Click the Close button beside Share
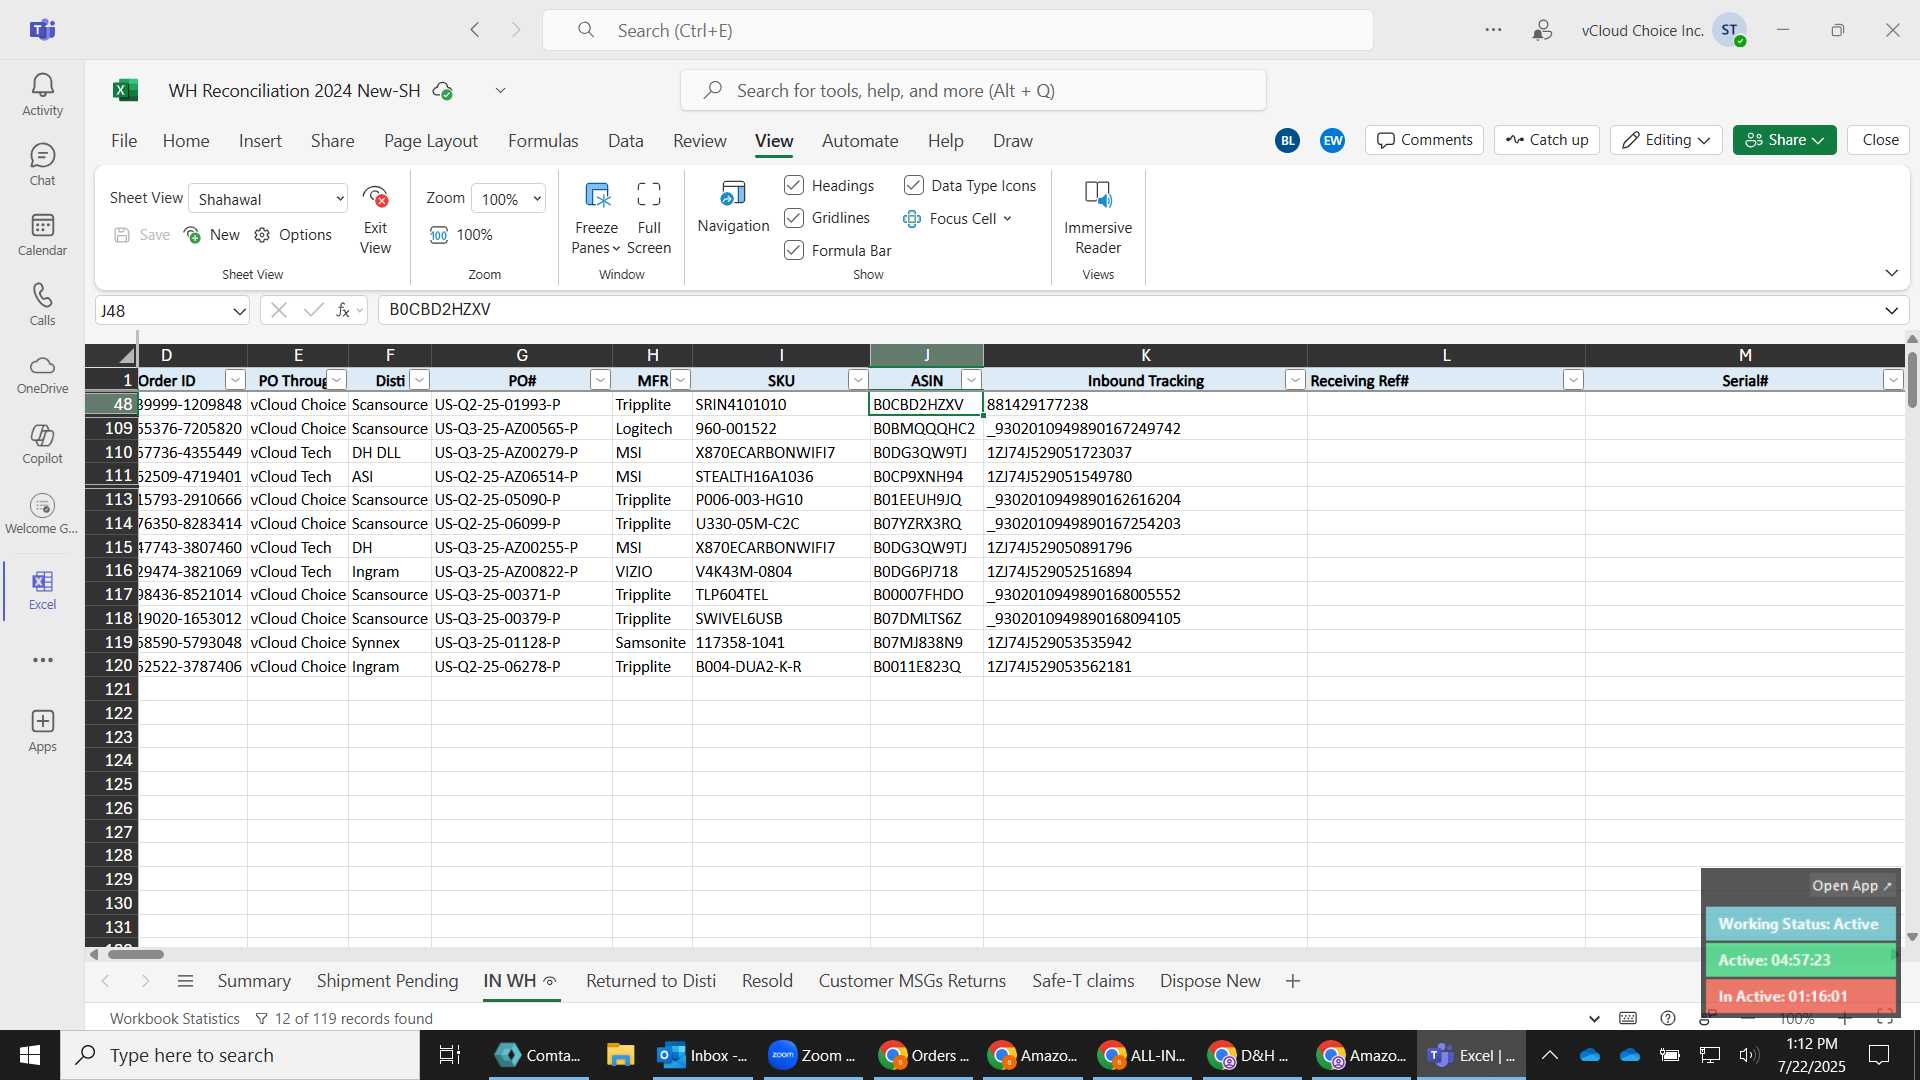The height and width of the screenshot is (1080, 1920). 1880,140
